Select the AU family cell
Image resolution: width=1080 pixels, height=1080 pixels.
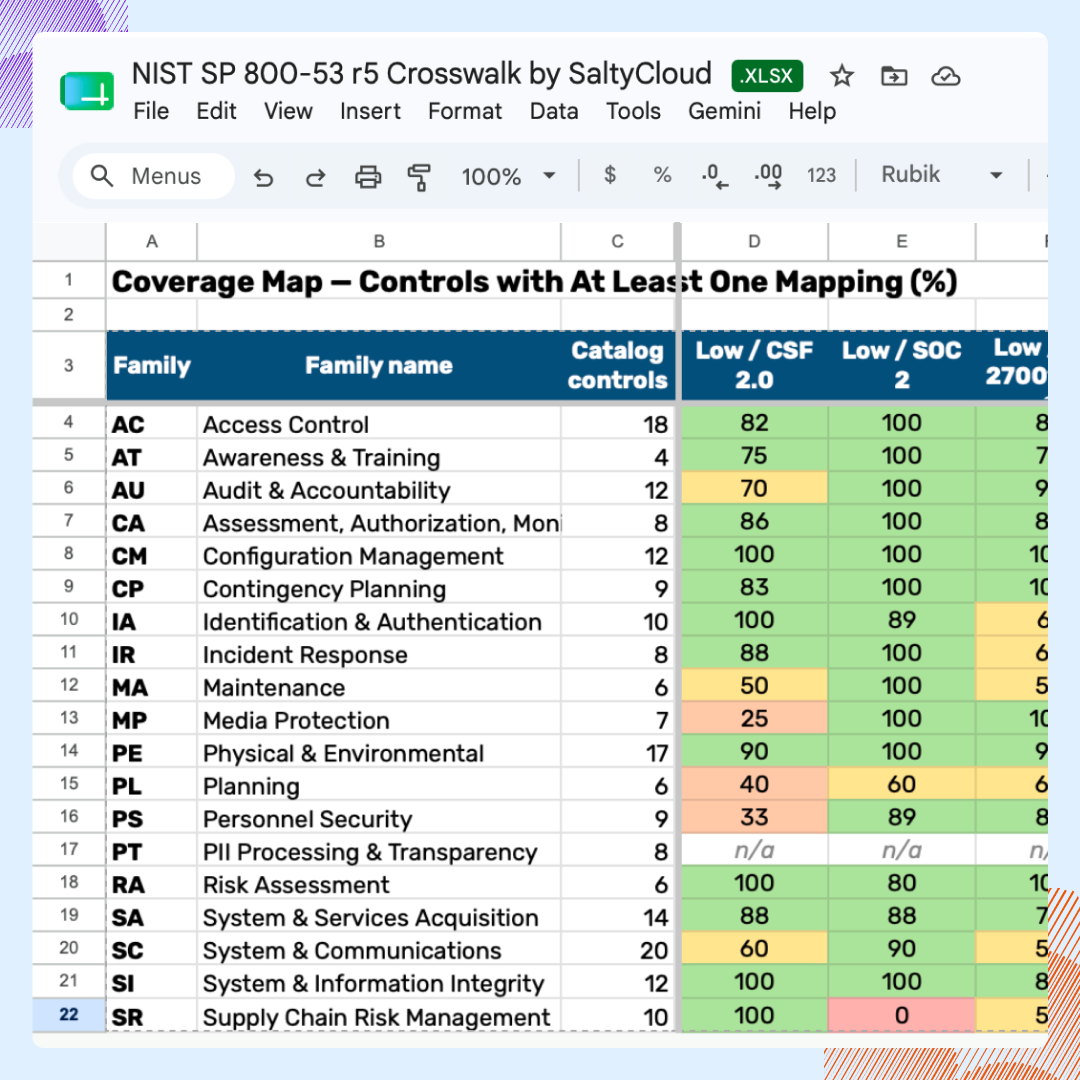152,490
